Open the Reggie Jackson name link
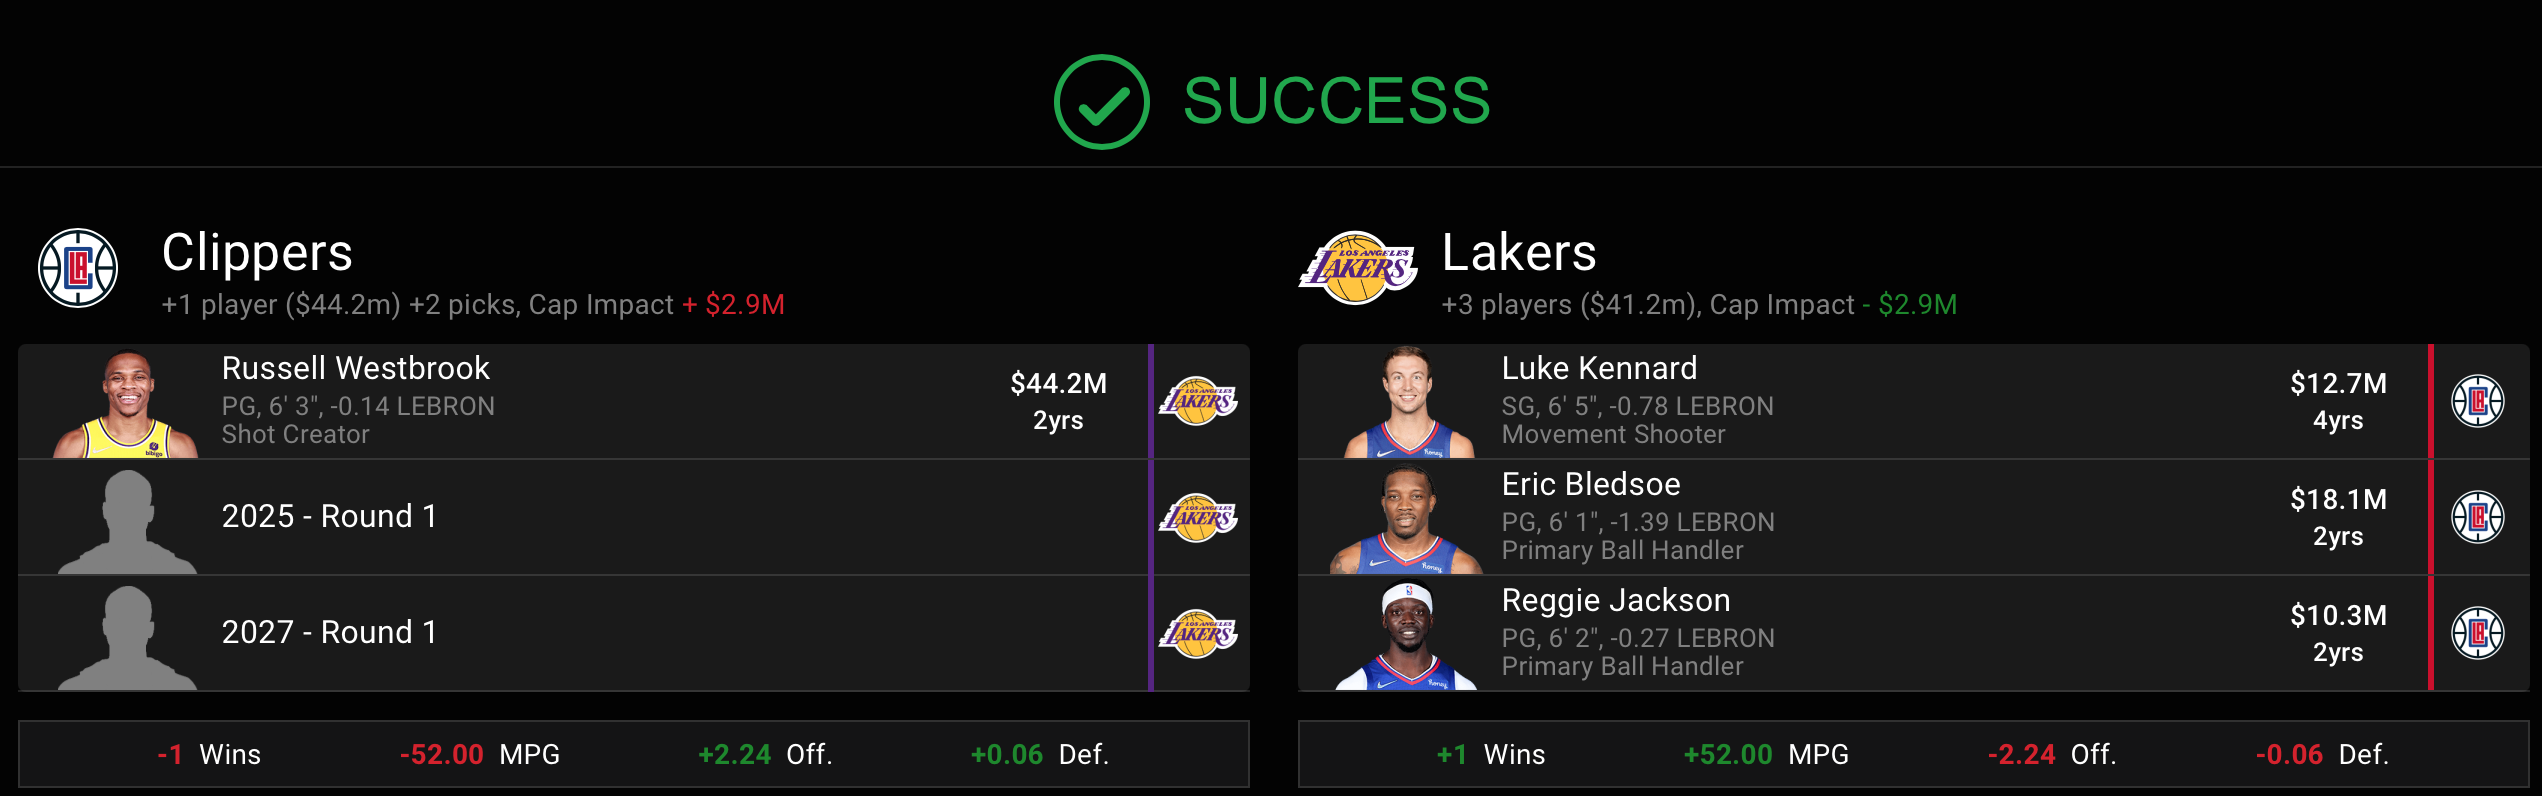Image resolution: width=2542 pixels, height=796 pixels. pyautogui.click(x=1615, y=600)
